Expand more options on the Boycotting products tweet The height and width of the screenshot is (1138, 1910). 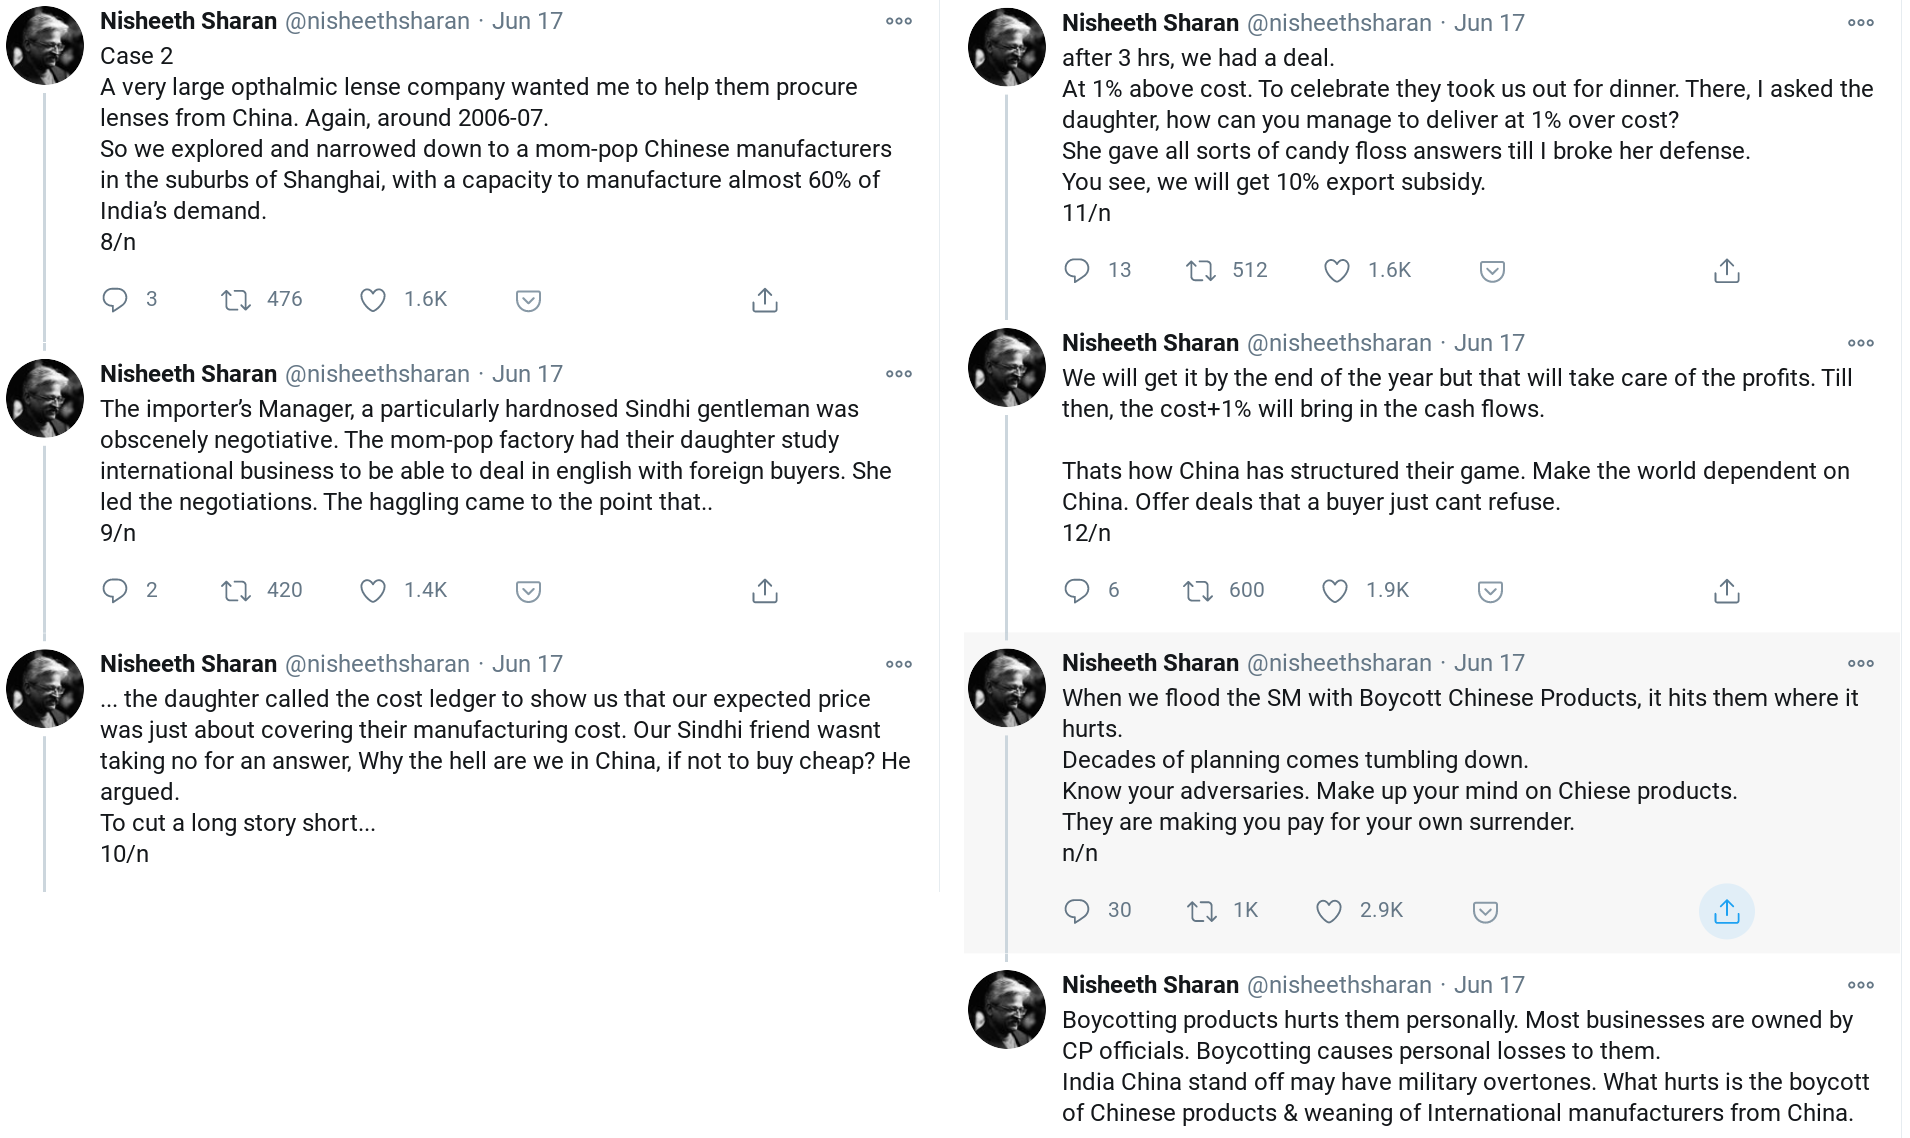tap(1860, 985)
